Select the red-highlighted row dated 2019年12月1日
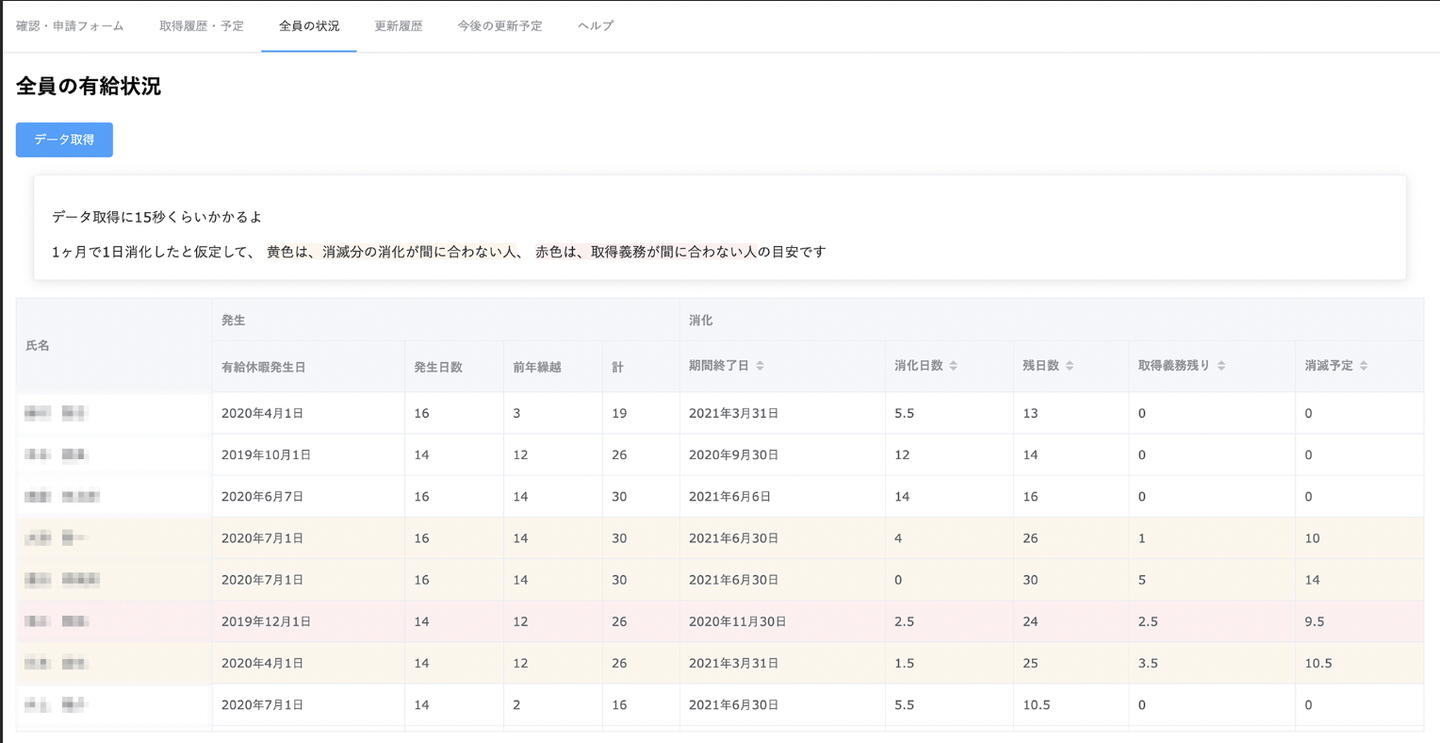Screen dimensions: 1440x743 [265, 622]
